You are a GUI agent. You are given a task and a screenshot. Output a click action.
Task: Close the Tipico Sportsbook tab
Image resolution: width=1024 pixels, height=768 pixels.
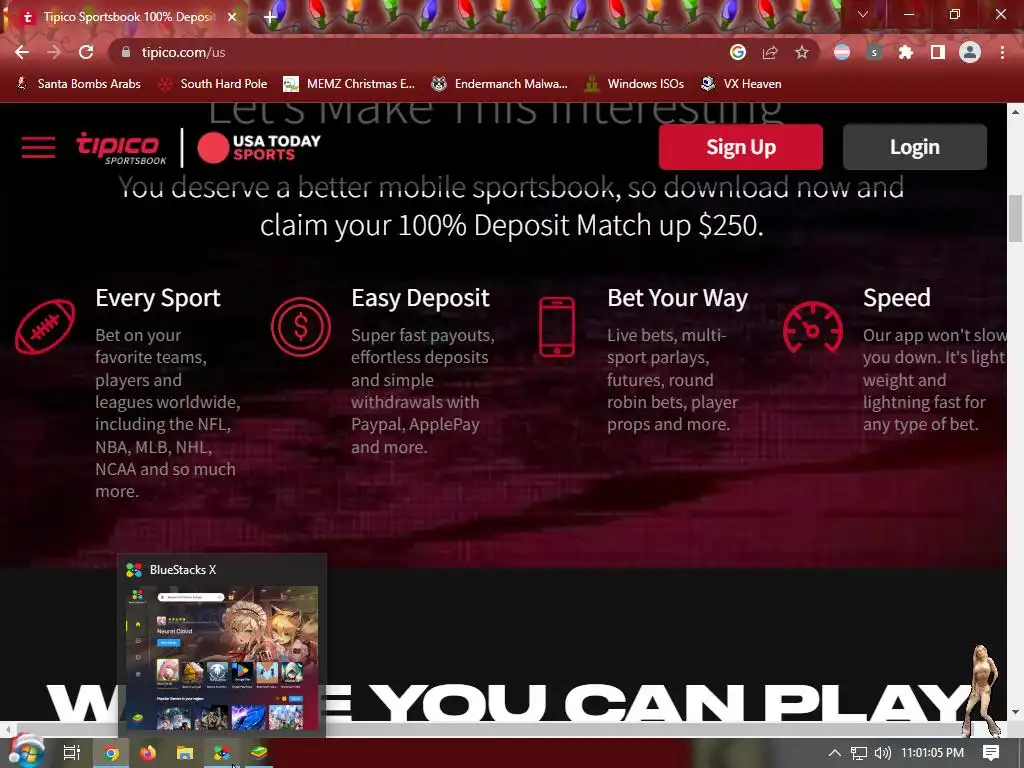(x=232, y=17)
